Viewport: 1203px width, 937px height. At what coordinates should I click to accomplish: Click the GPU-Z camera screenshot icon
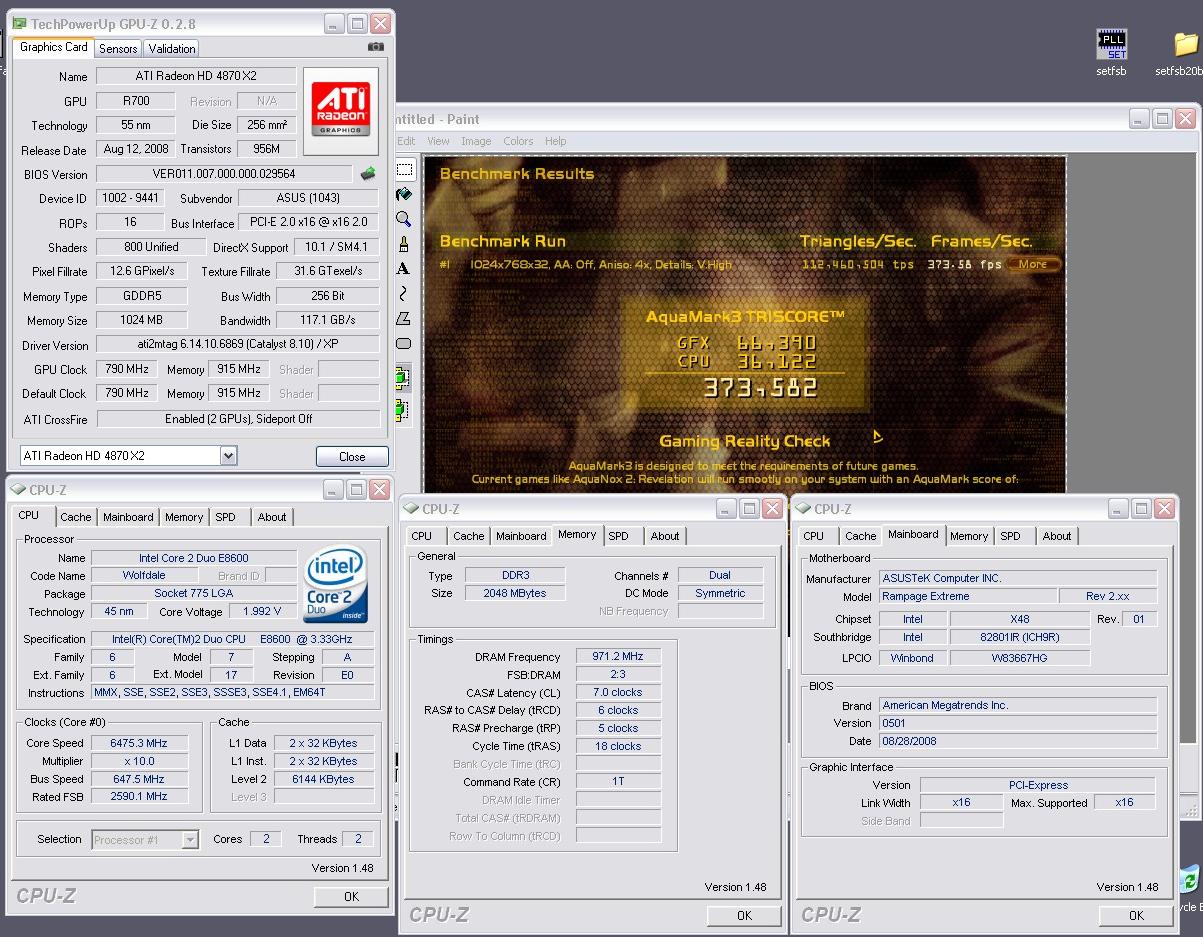(375, 47)
